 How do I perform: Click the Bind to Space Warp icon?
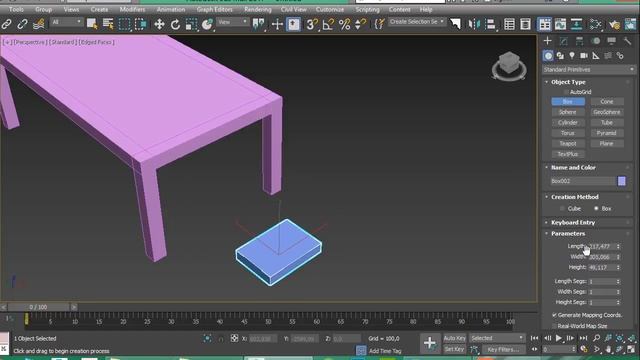click(39, 24)
